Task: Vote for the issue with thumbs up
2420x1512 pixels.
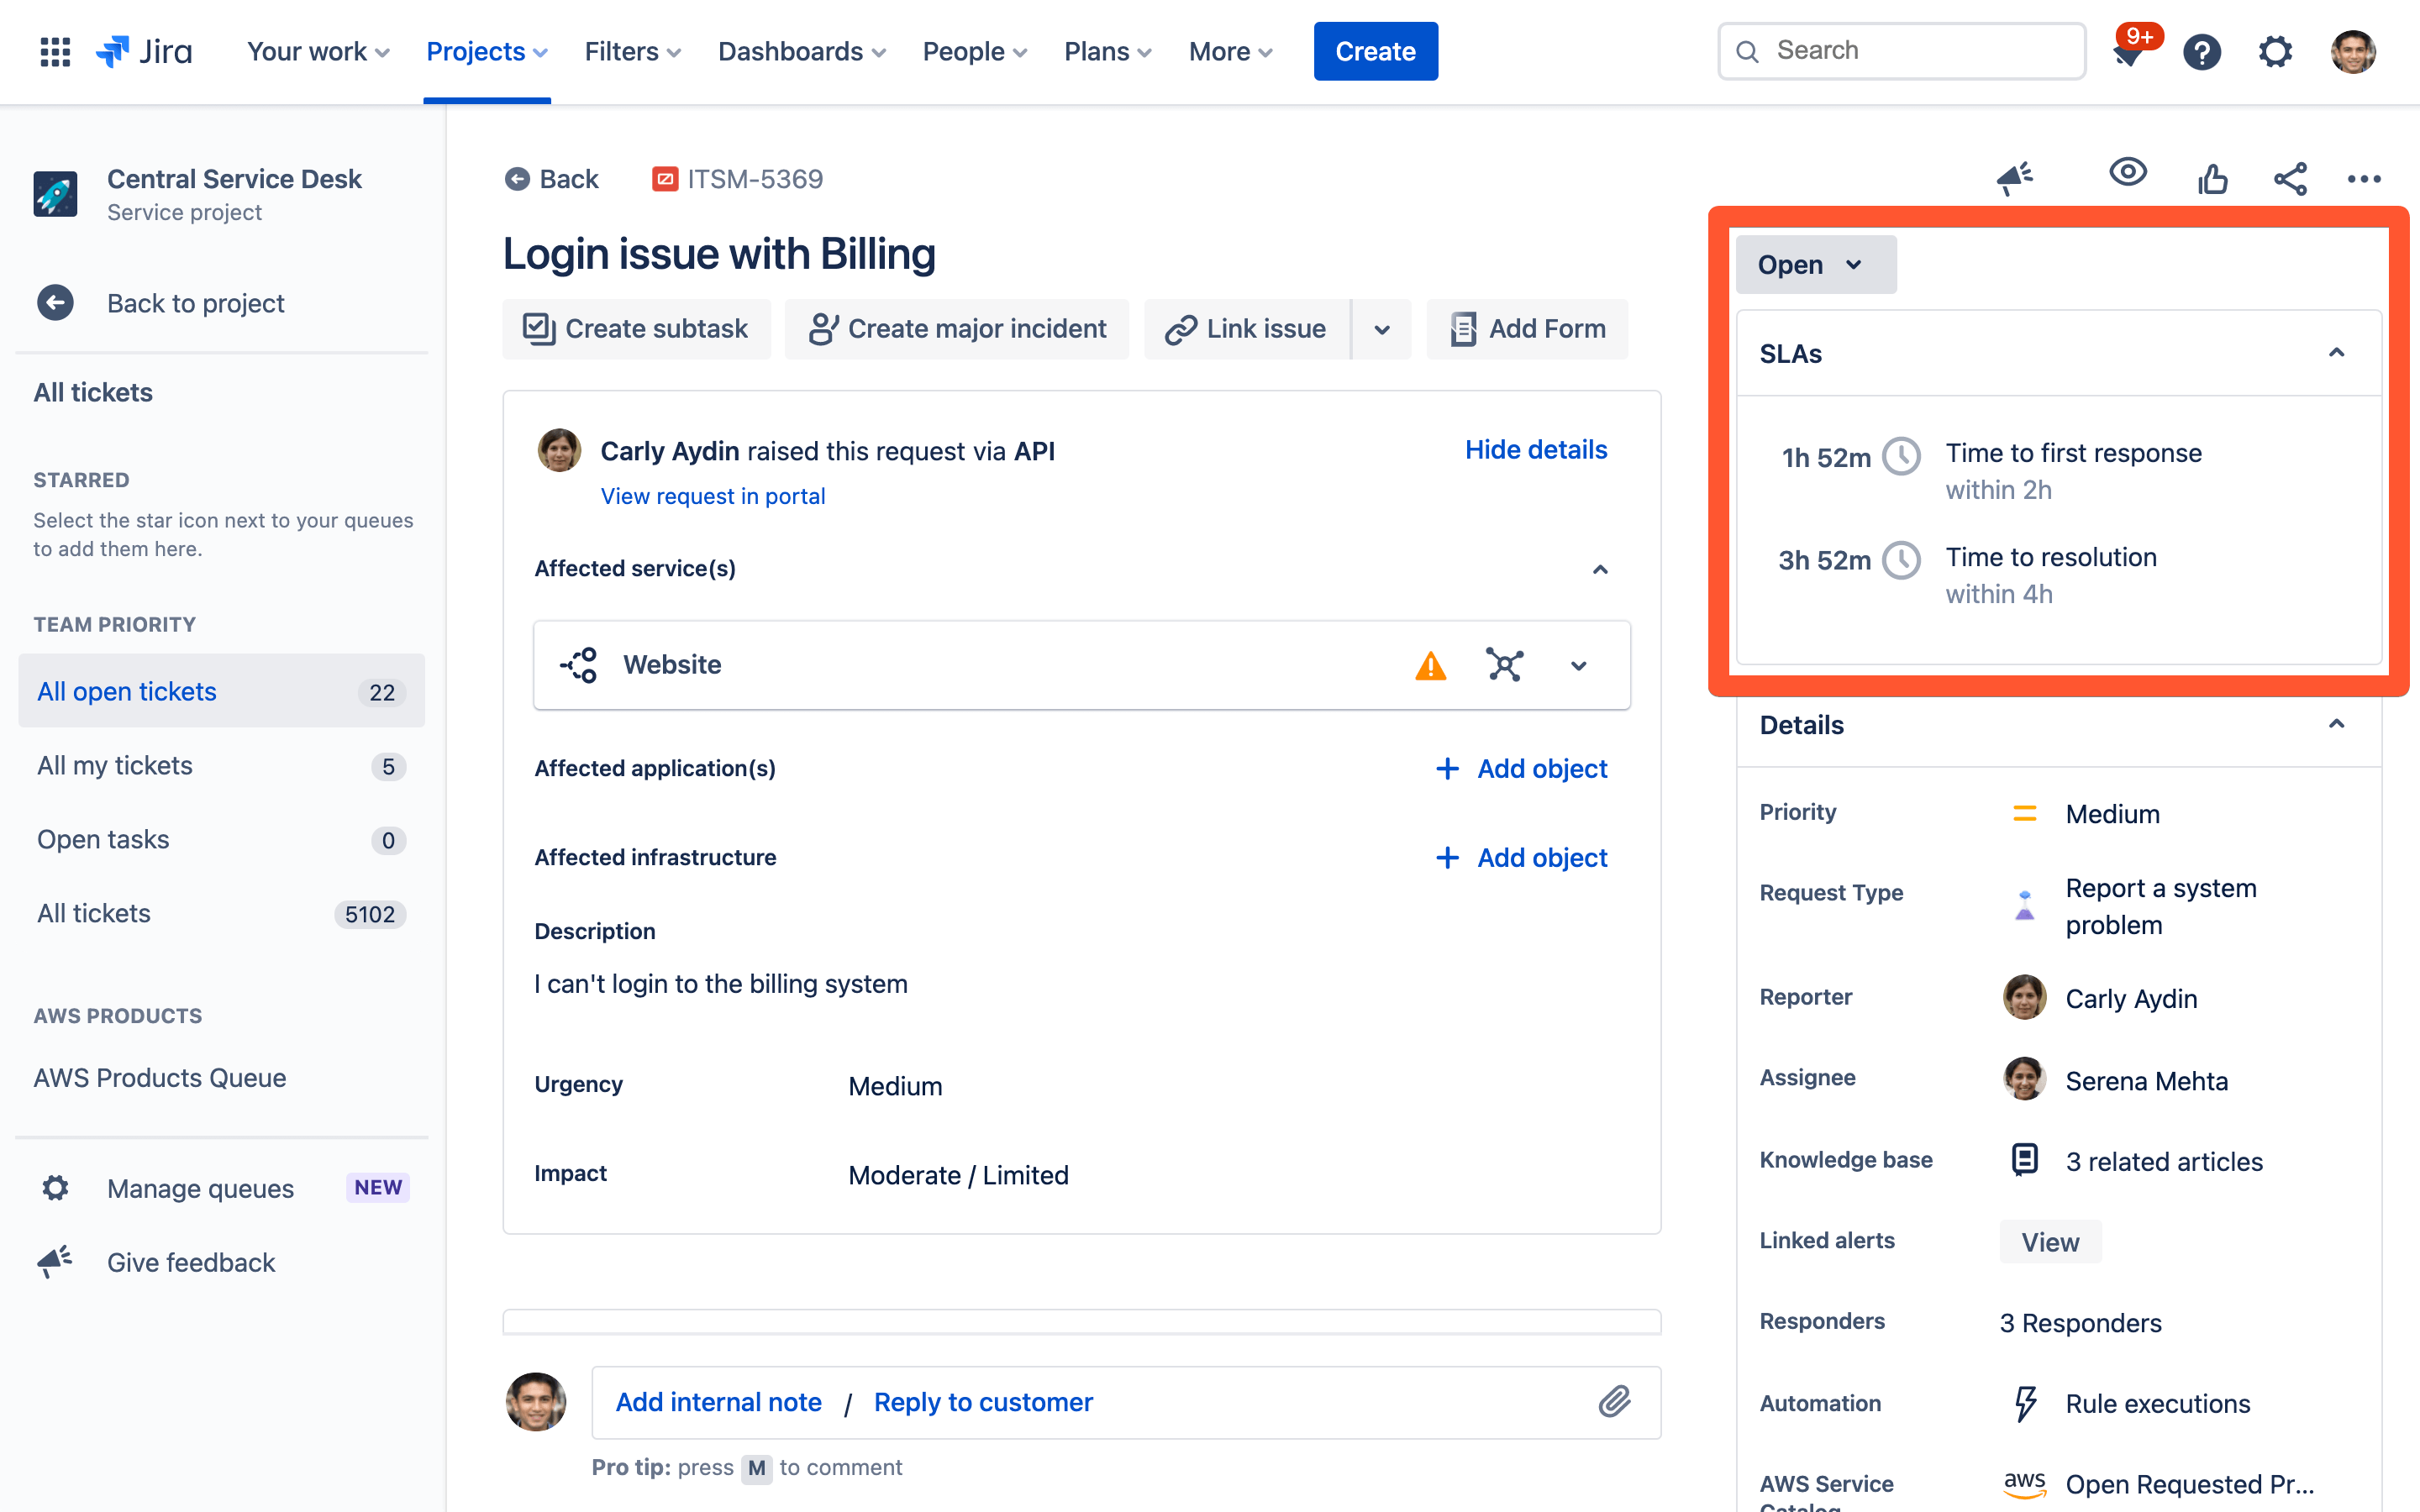Action: [2212, 178]
